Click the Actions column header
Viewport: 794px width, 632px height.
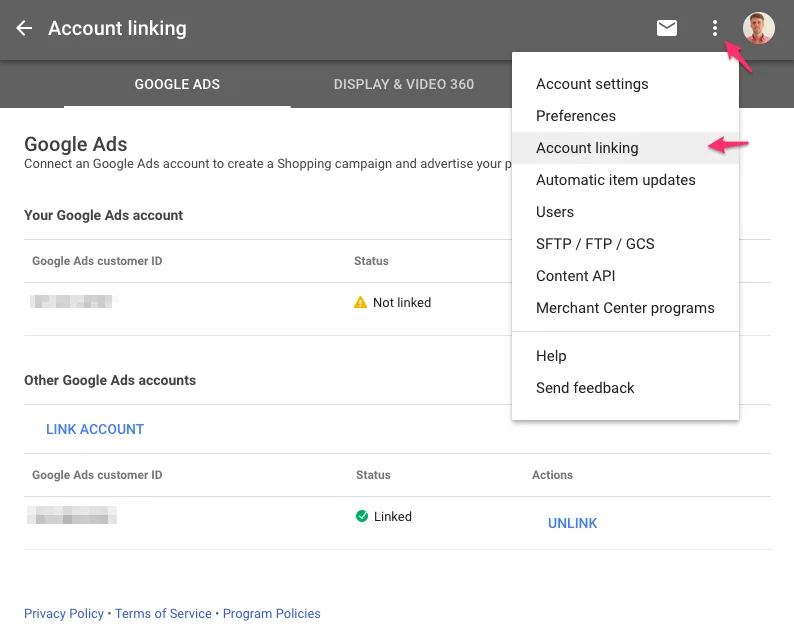552,475
